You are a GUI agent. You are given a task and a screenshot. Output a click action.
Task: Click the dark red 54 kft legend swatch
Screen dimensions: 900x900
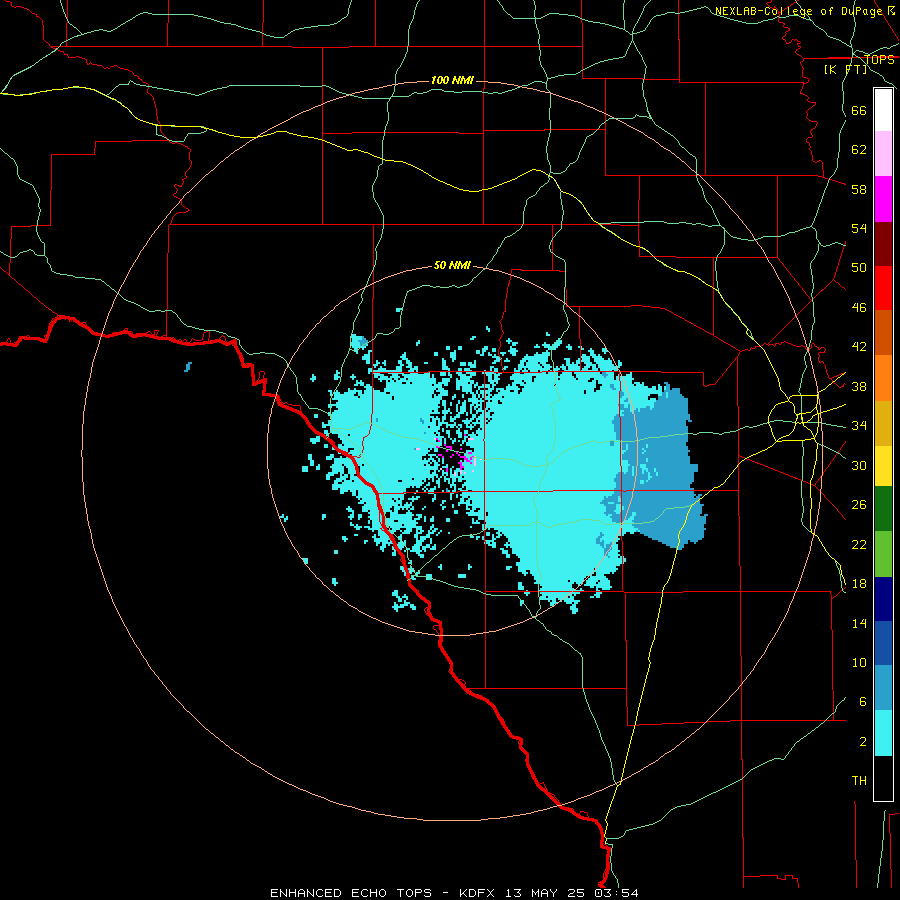(x=883, y=244)
